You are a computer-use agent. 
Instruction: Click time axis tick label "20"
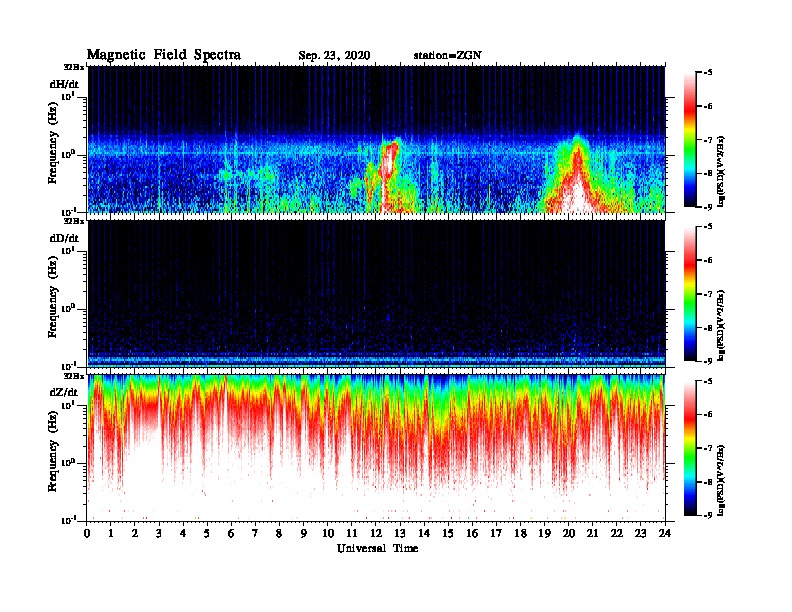(569, 534)
